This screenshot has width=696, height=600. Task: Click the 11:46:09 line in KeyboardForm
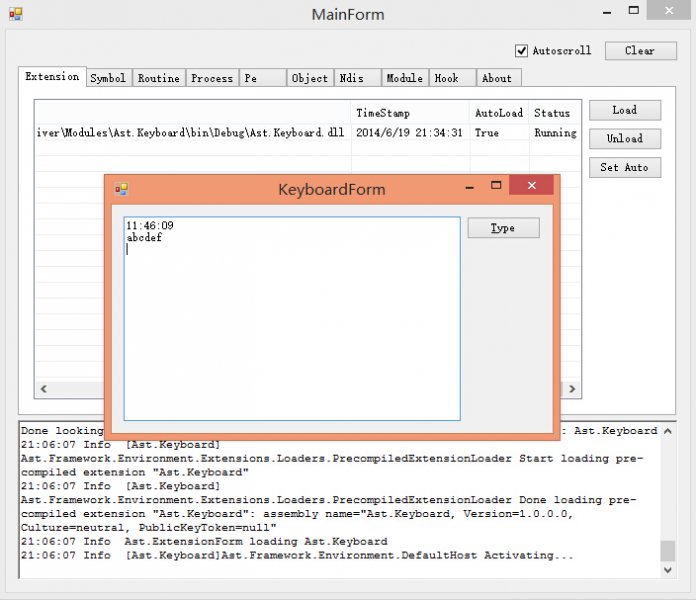click(150, 225)
